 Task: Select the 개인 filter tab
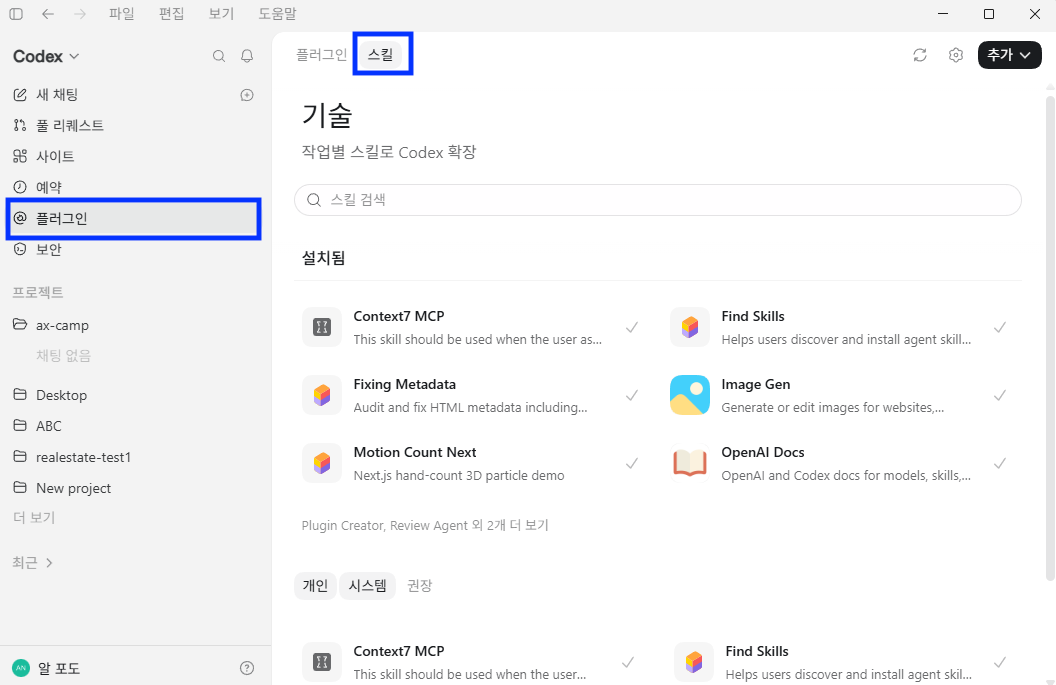click(315, 585)
